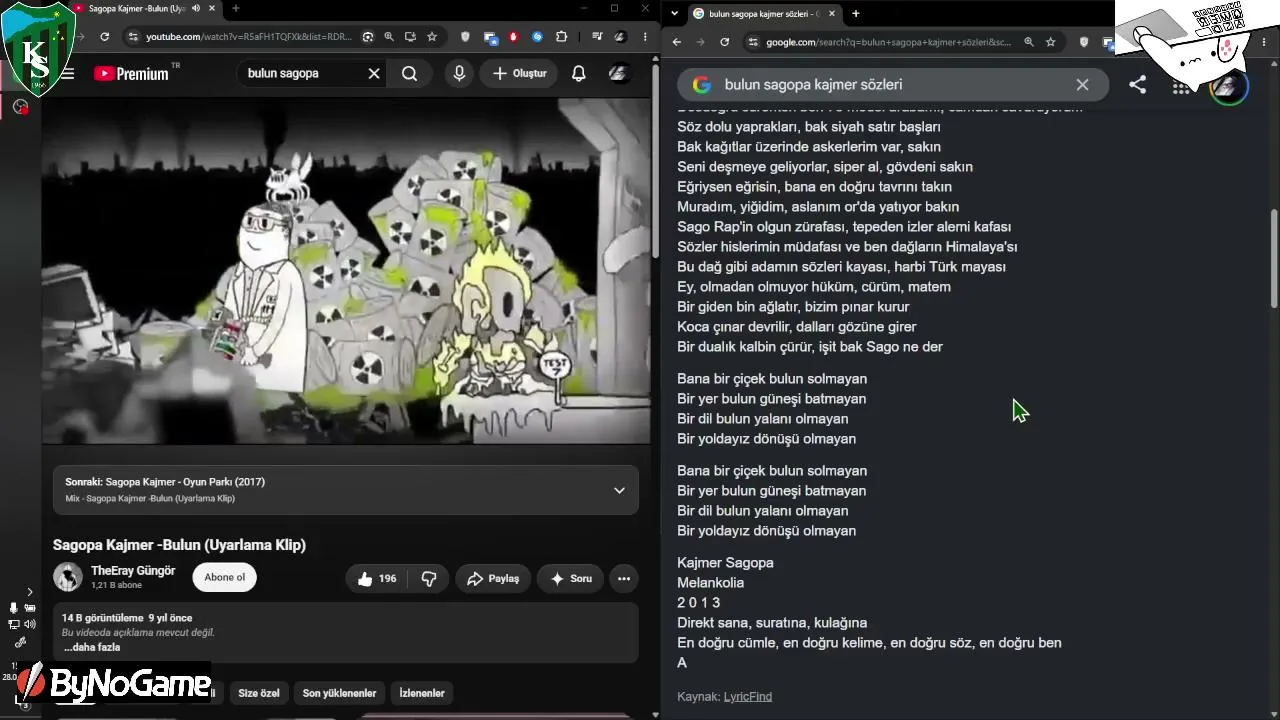The width and height of the screenshot is (1280, 720).
Task: Like the Sagopa Kajmer video
Action: [377, 578]
